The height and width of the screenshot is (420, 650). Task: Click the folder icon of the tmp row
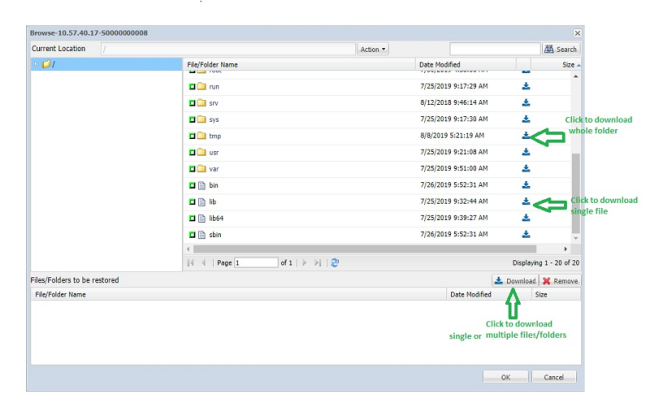point(201,136)
